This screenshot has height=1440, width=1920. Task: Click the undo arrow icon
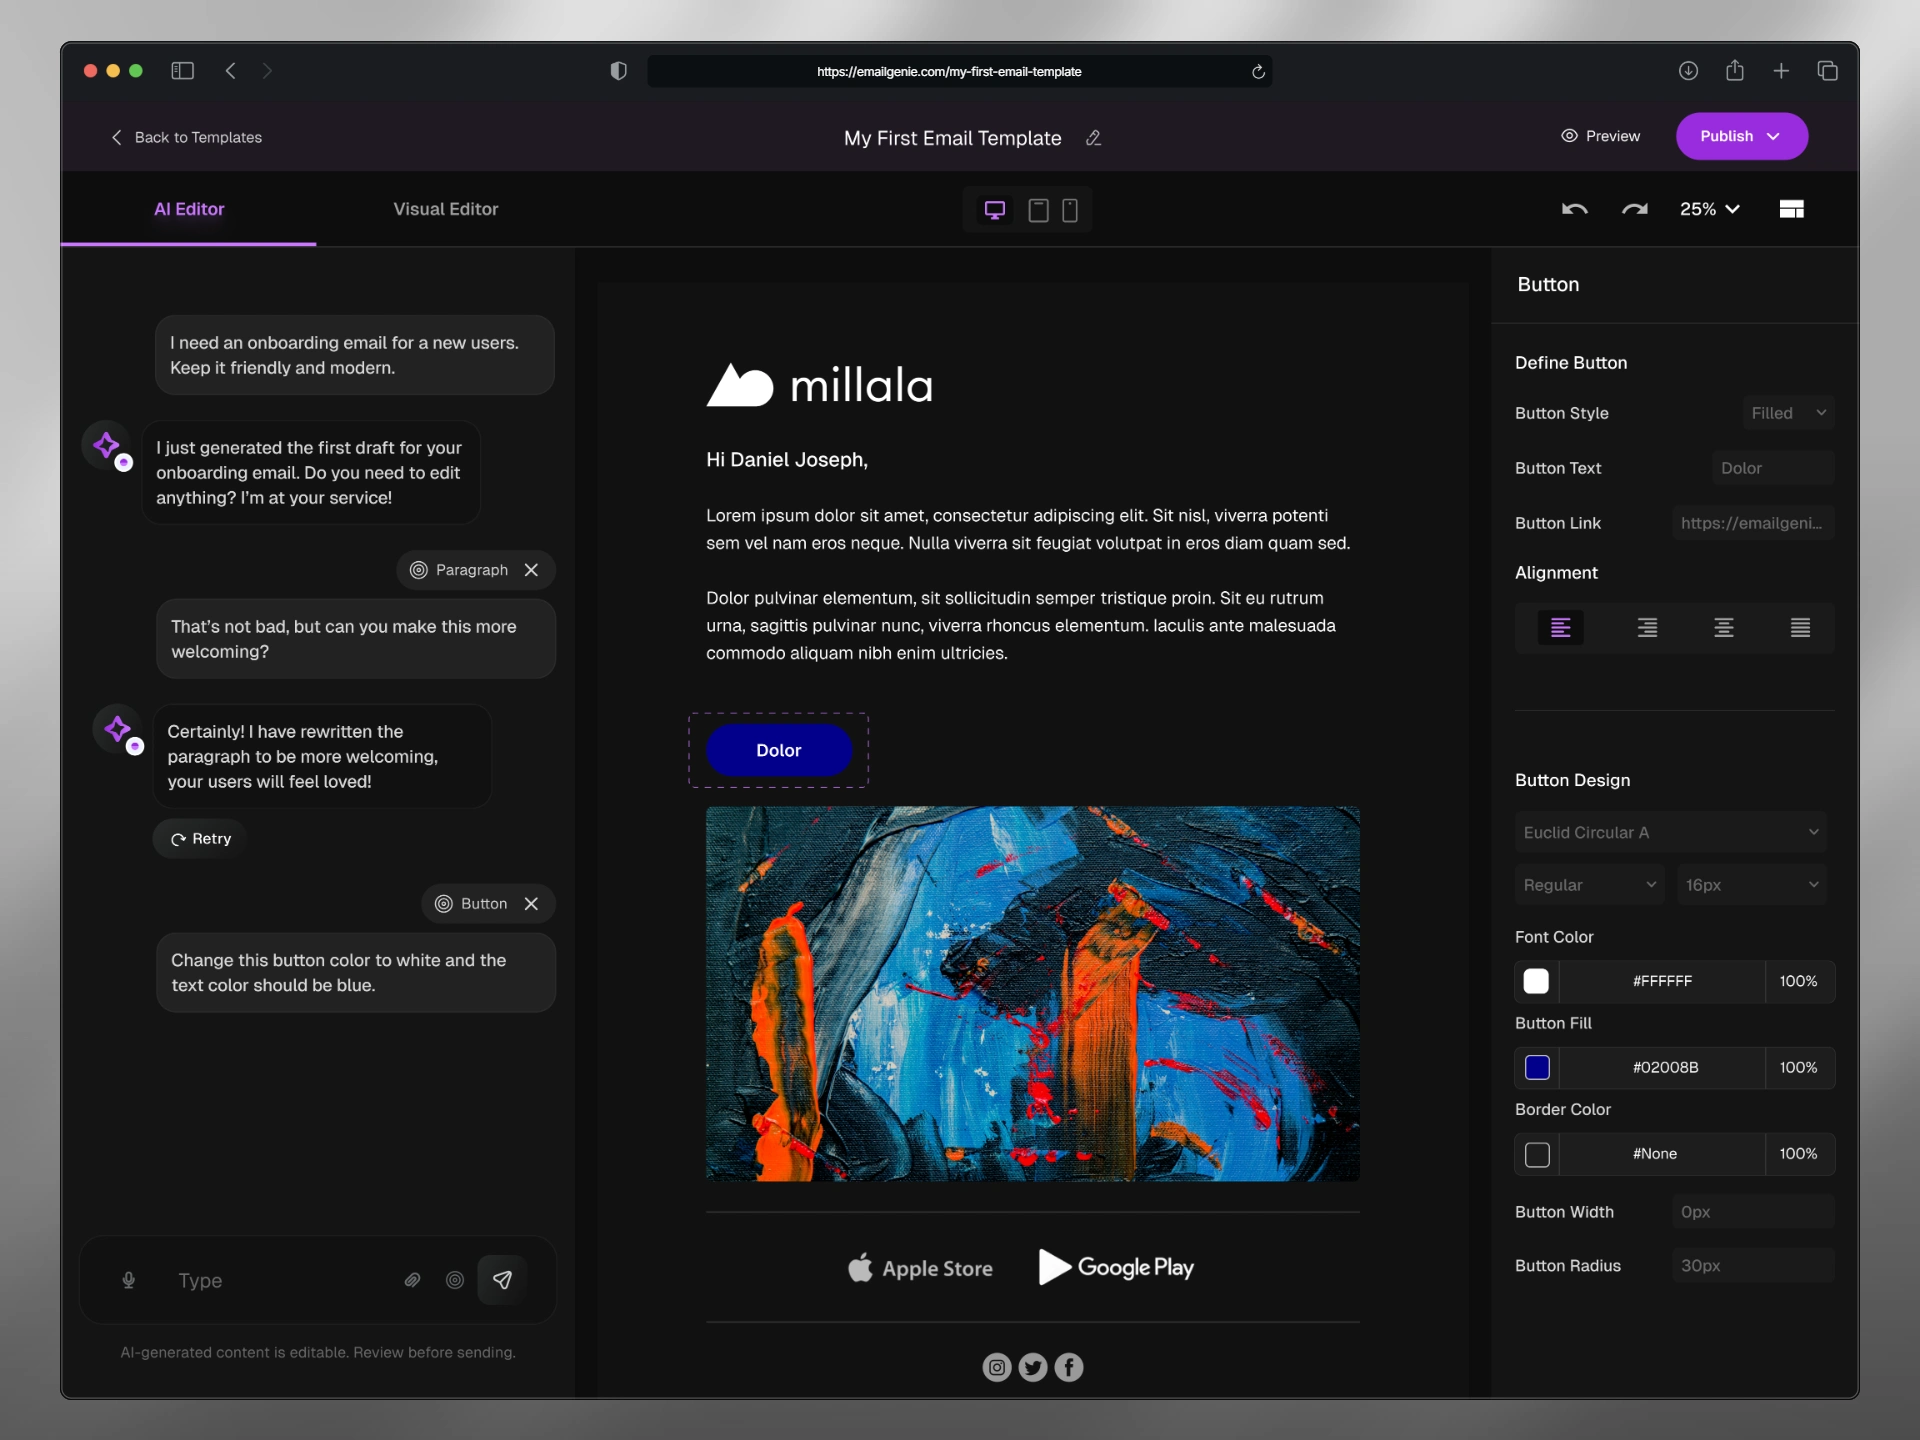(x=1574, y=209)
